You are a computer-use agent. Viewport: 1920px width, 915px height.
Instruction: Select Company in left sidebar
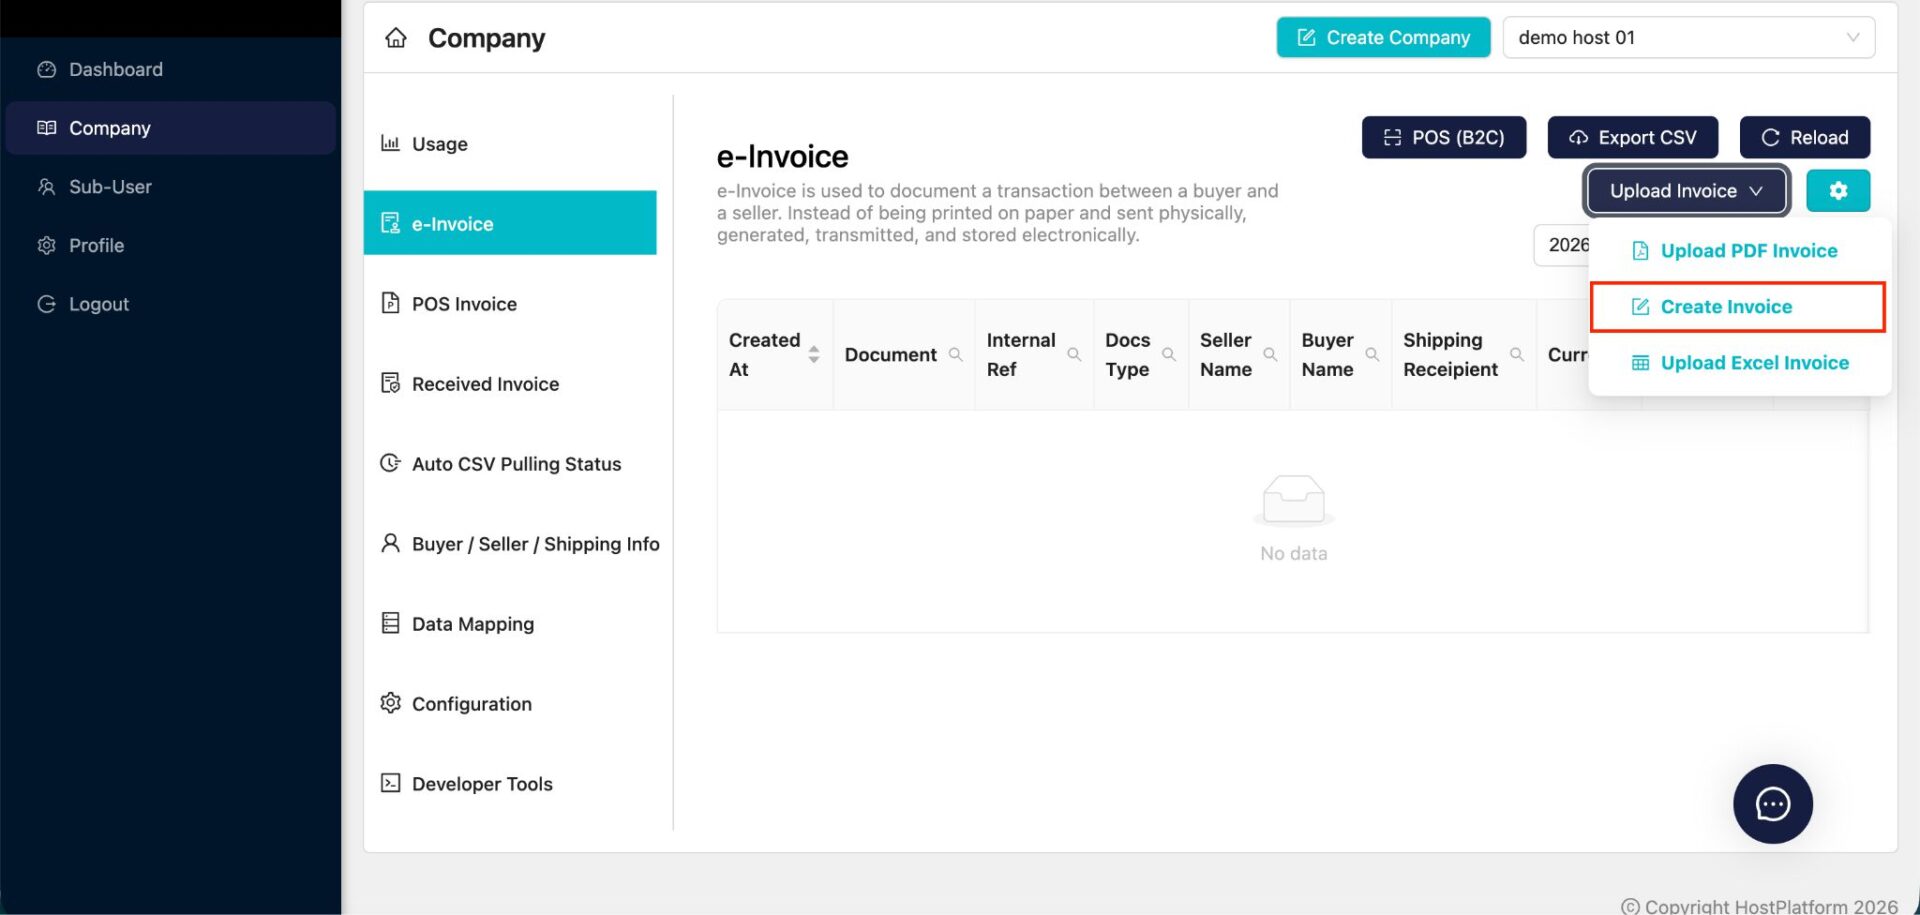coord(170,128)
